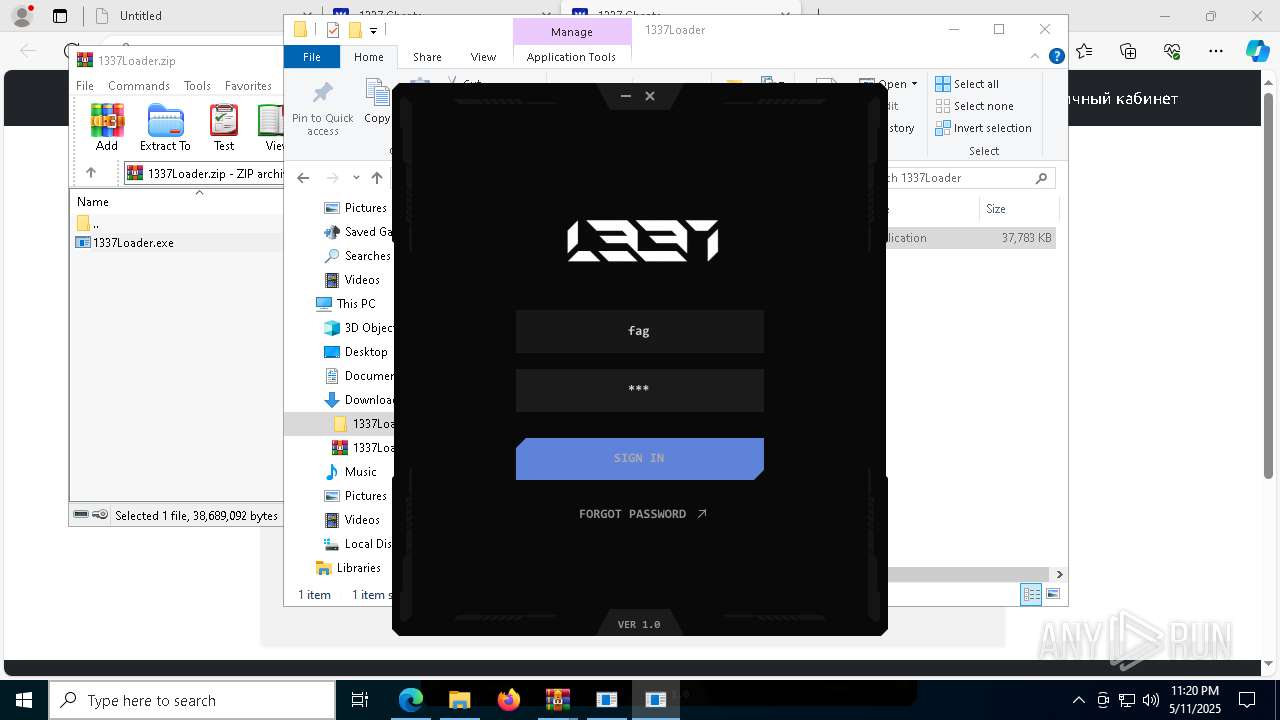Click the Edge profile avatar icon

click(x=22, y=16)
